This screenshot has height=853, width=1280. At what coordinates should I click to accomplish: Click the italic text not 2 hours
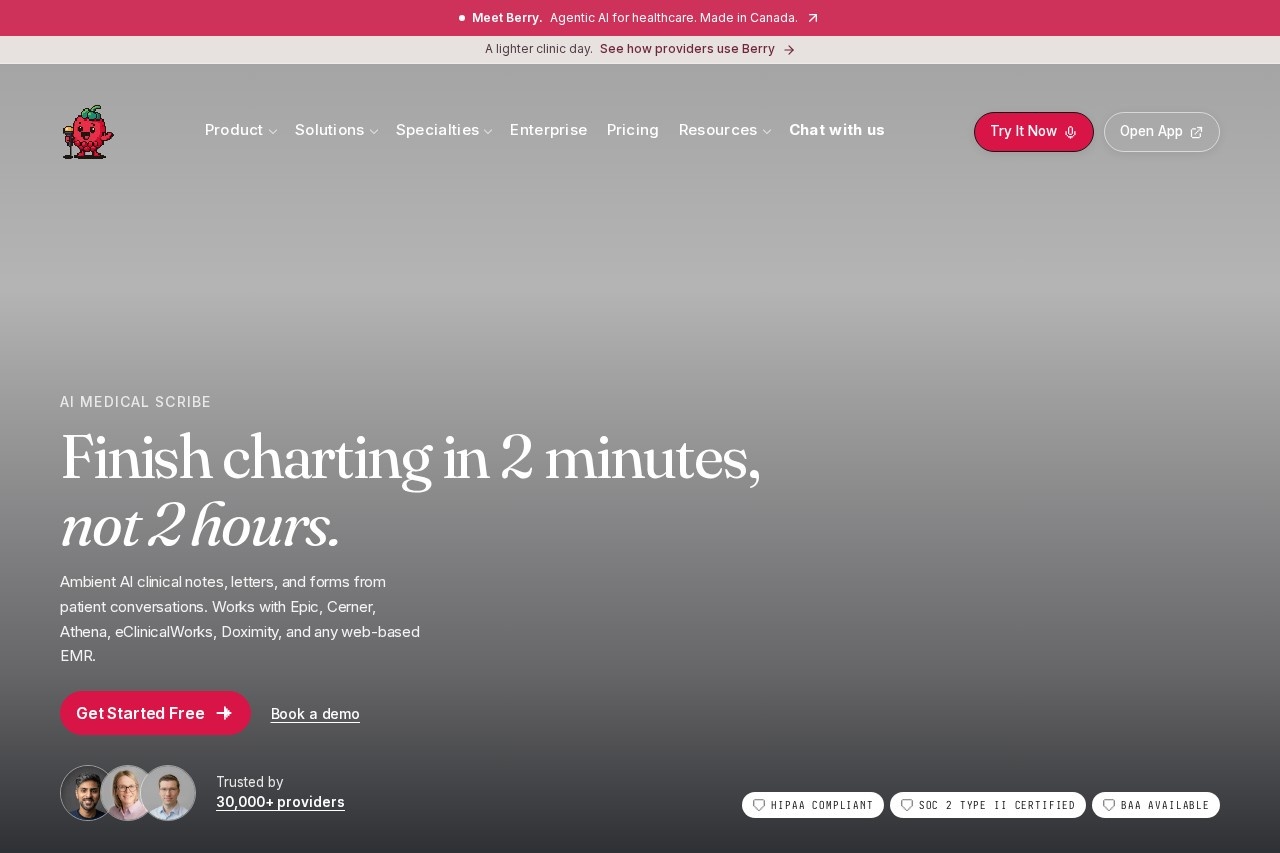tap(200, 526)
